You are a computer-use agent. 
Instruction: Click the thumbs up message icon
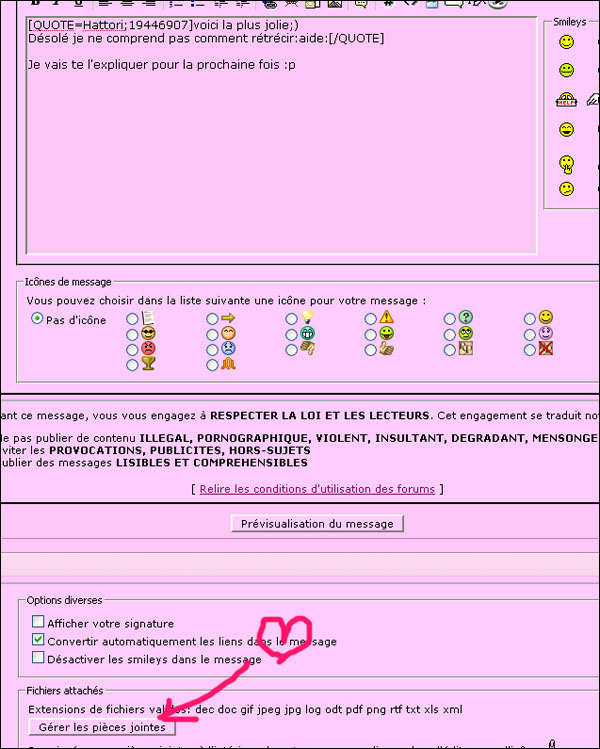click(x=386, y=349)
